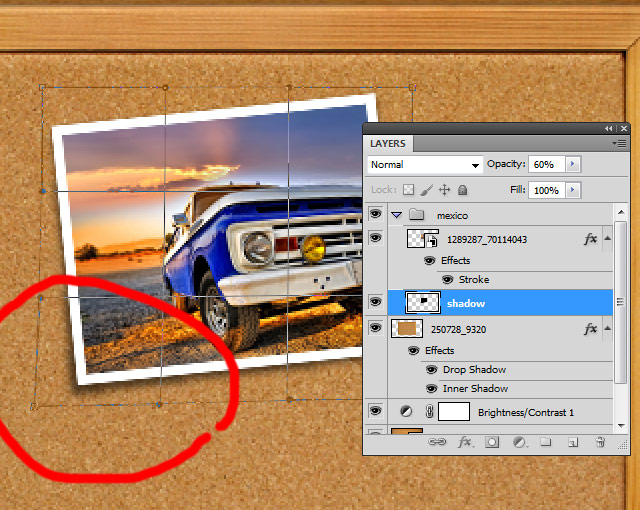The height and width of the screenshot is (510, 640).
Task: Select the LAYERS tab
Action: pos(388,144)
